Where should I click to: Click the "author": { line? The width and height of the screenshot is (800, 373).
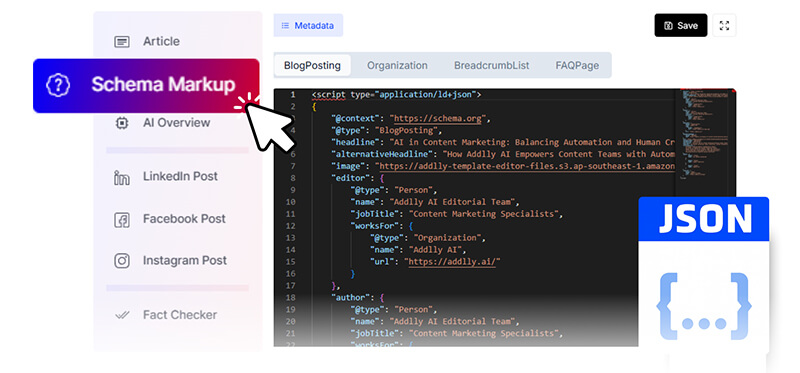point(357,297)
